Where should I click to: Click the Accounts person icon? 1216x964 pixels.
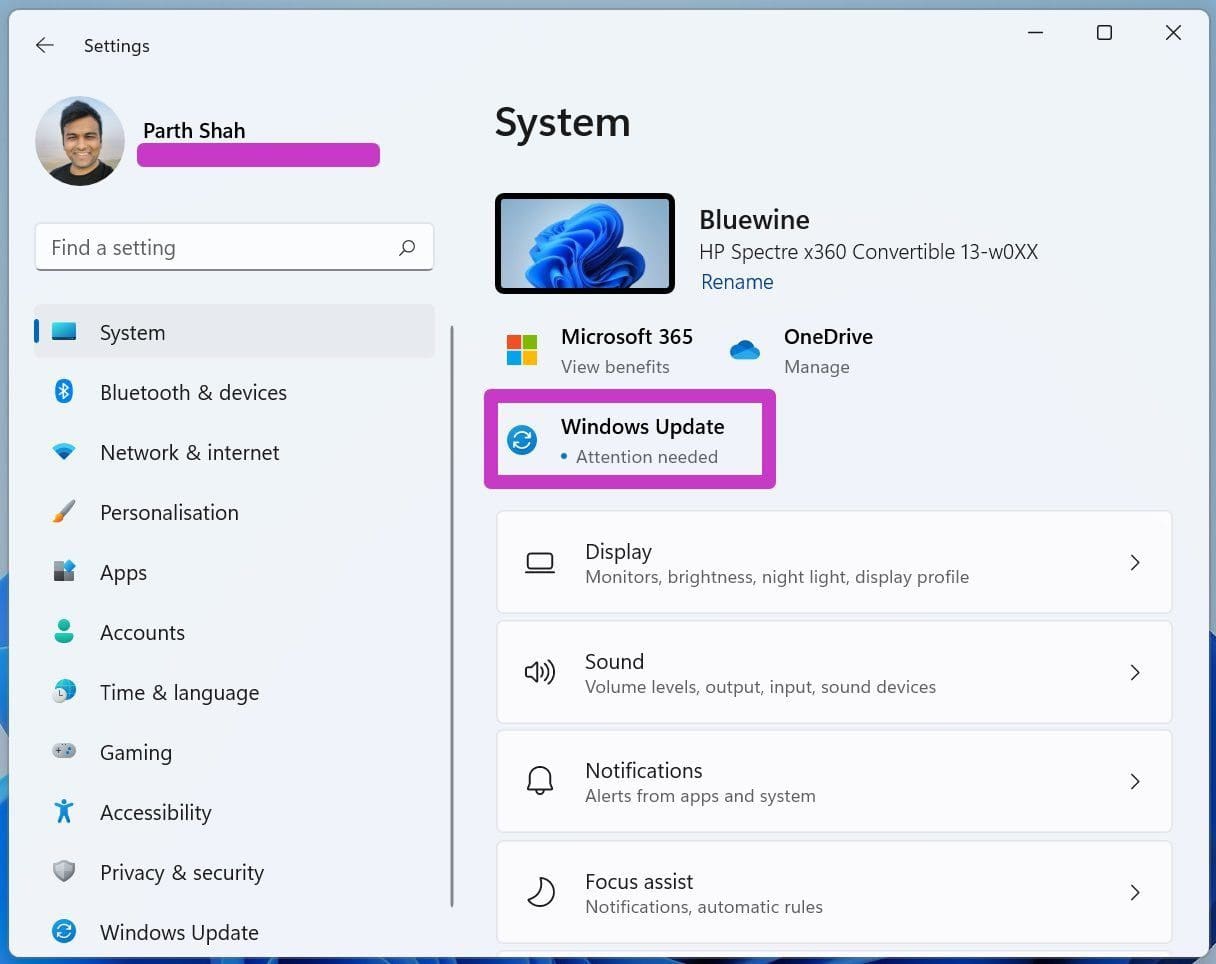[x=64, y=632]
